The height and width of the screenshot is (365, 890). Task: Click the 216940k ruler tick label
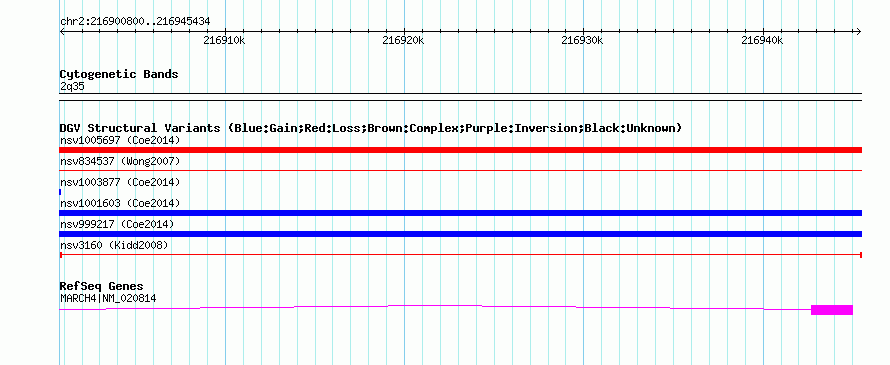click(x=762, y=40)
